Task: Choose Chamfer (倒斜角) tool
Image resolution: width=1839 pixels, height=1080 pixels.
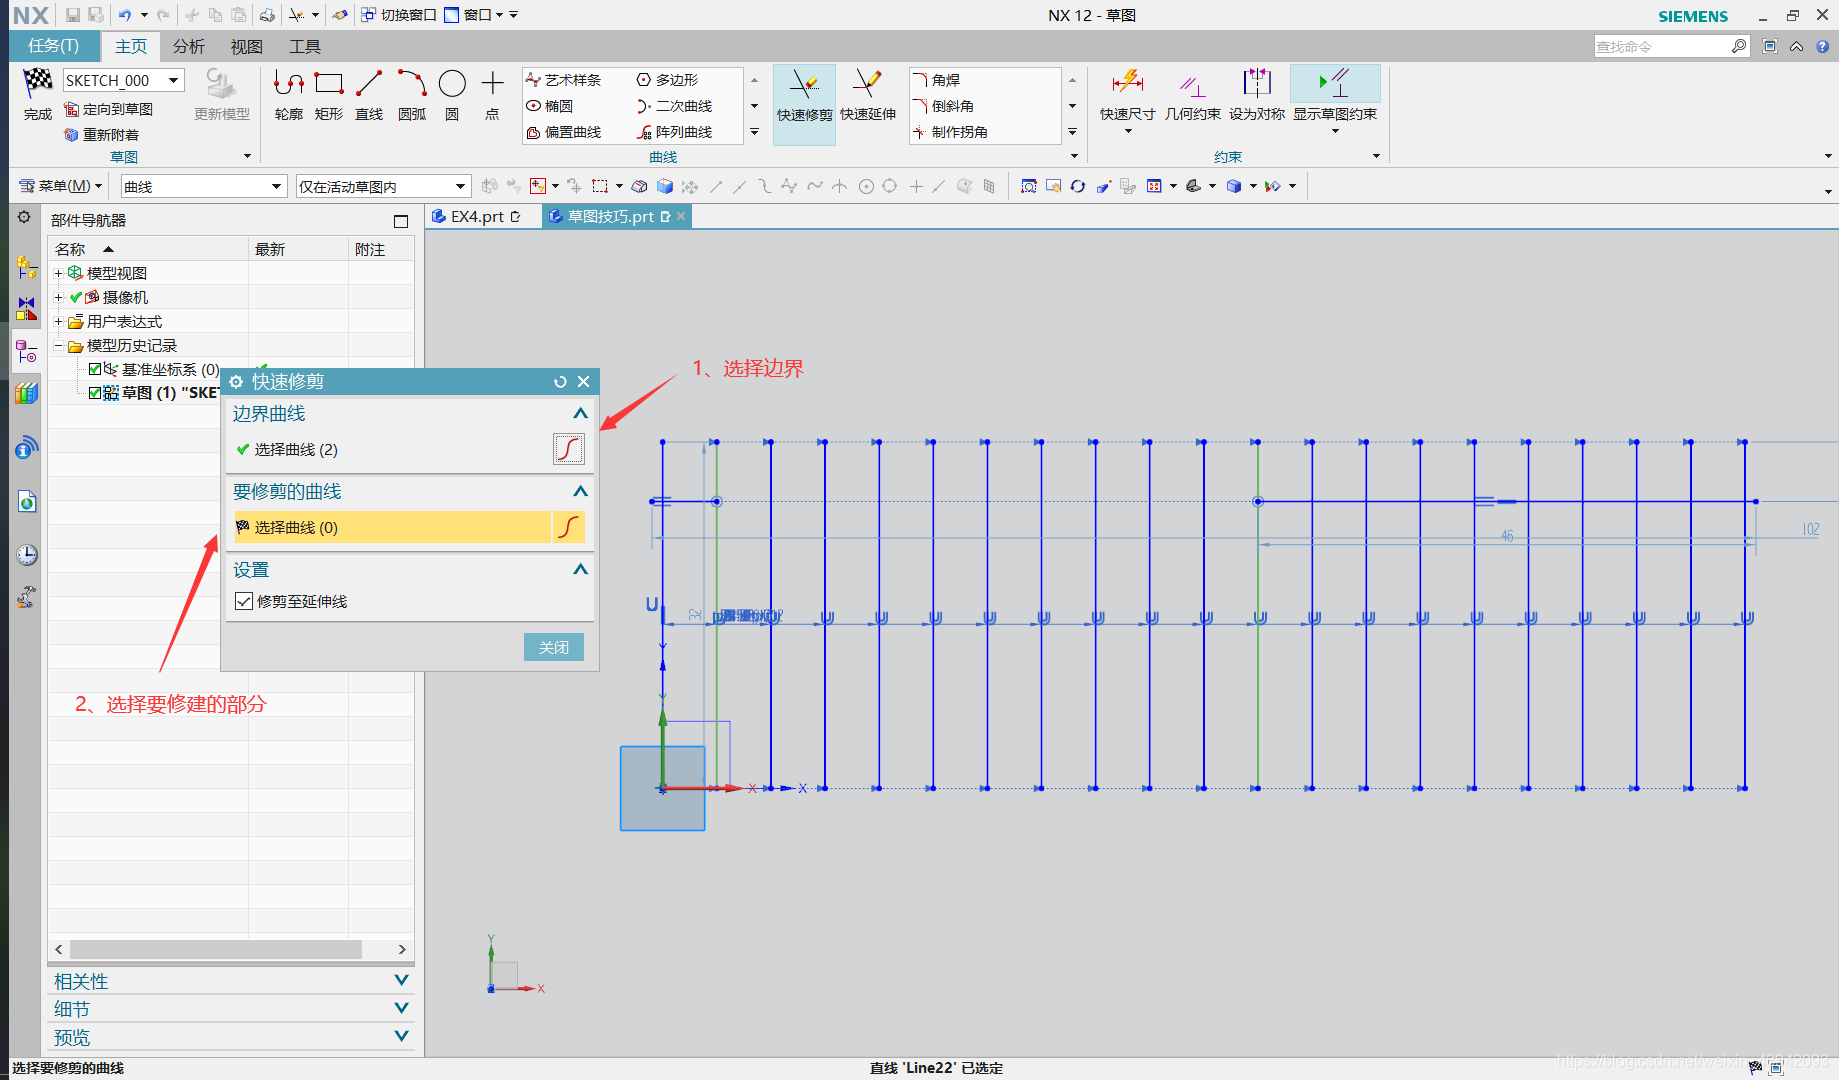Action: tap(944, 106)
